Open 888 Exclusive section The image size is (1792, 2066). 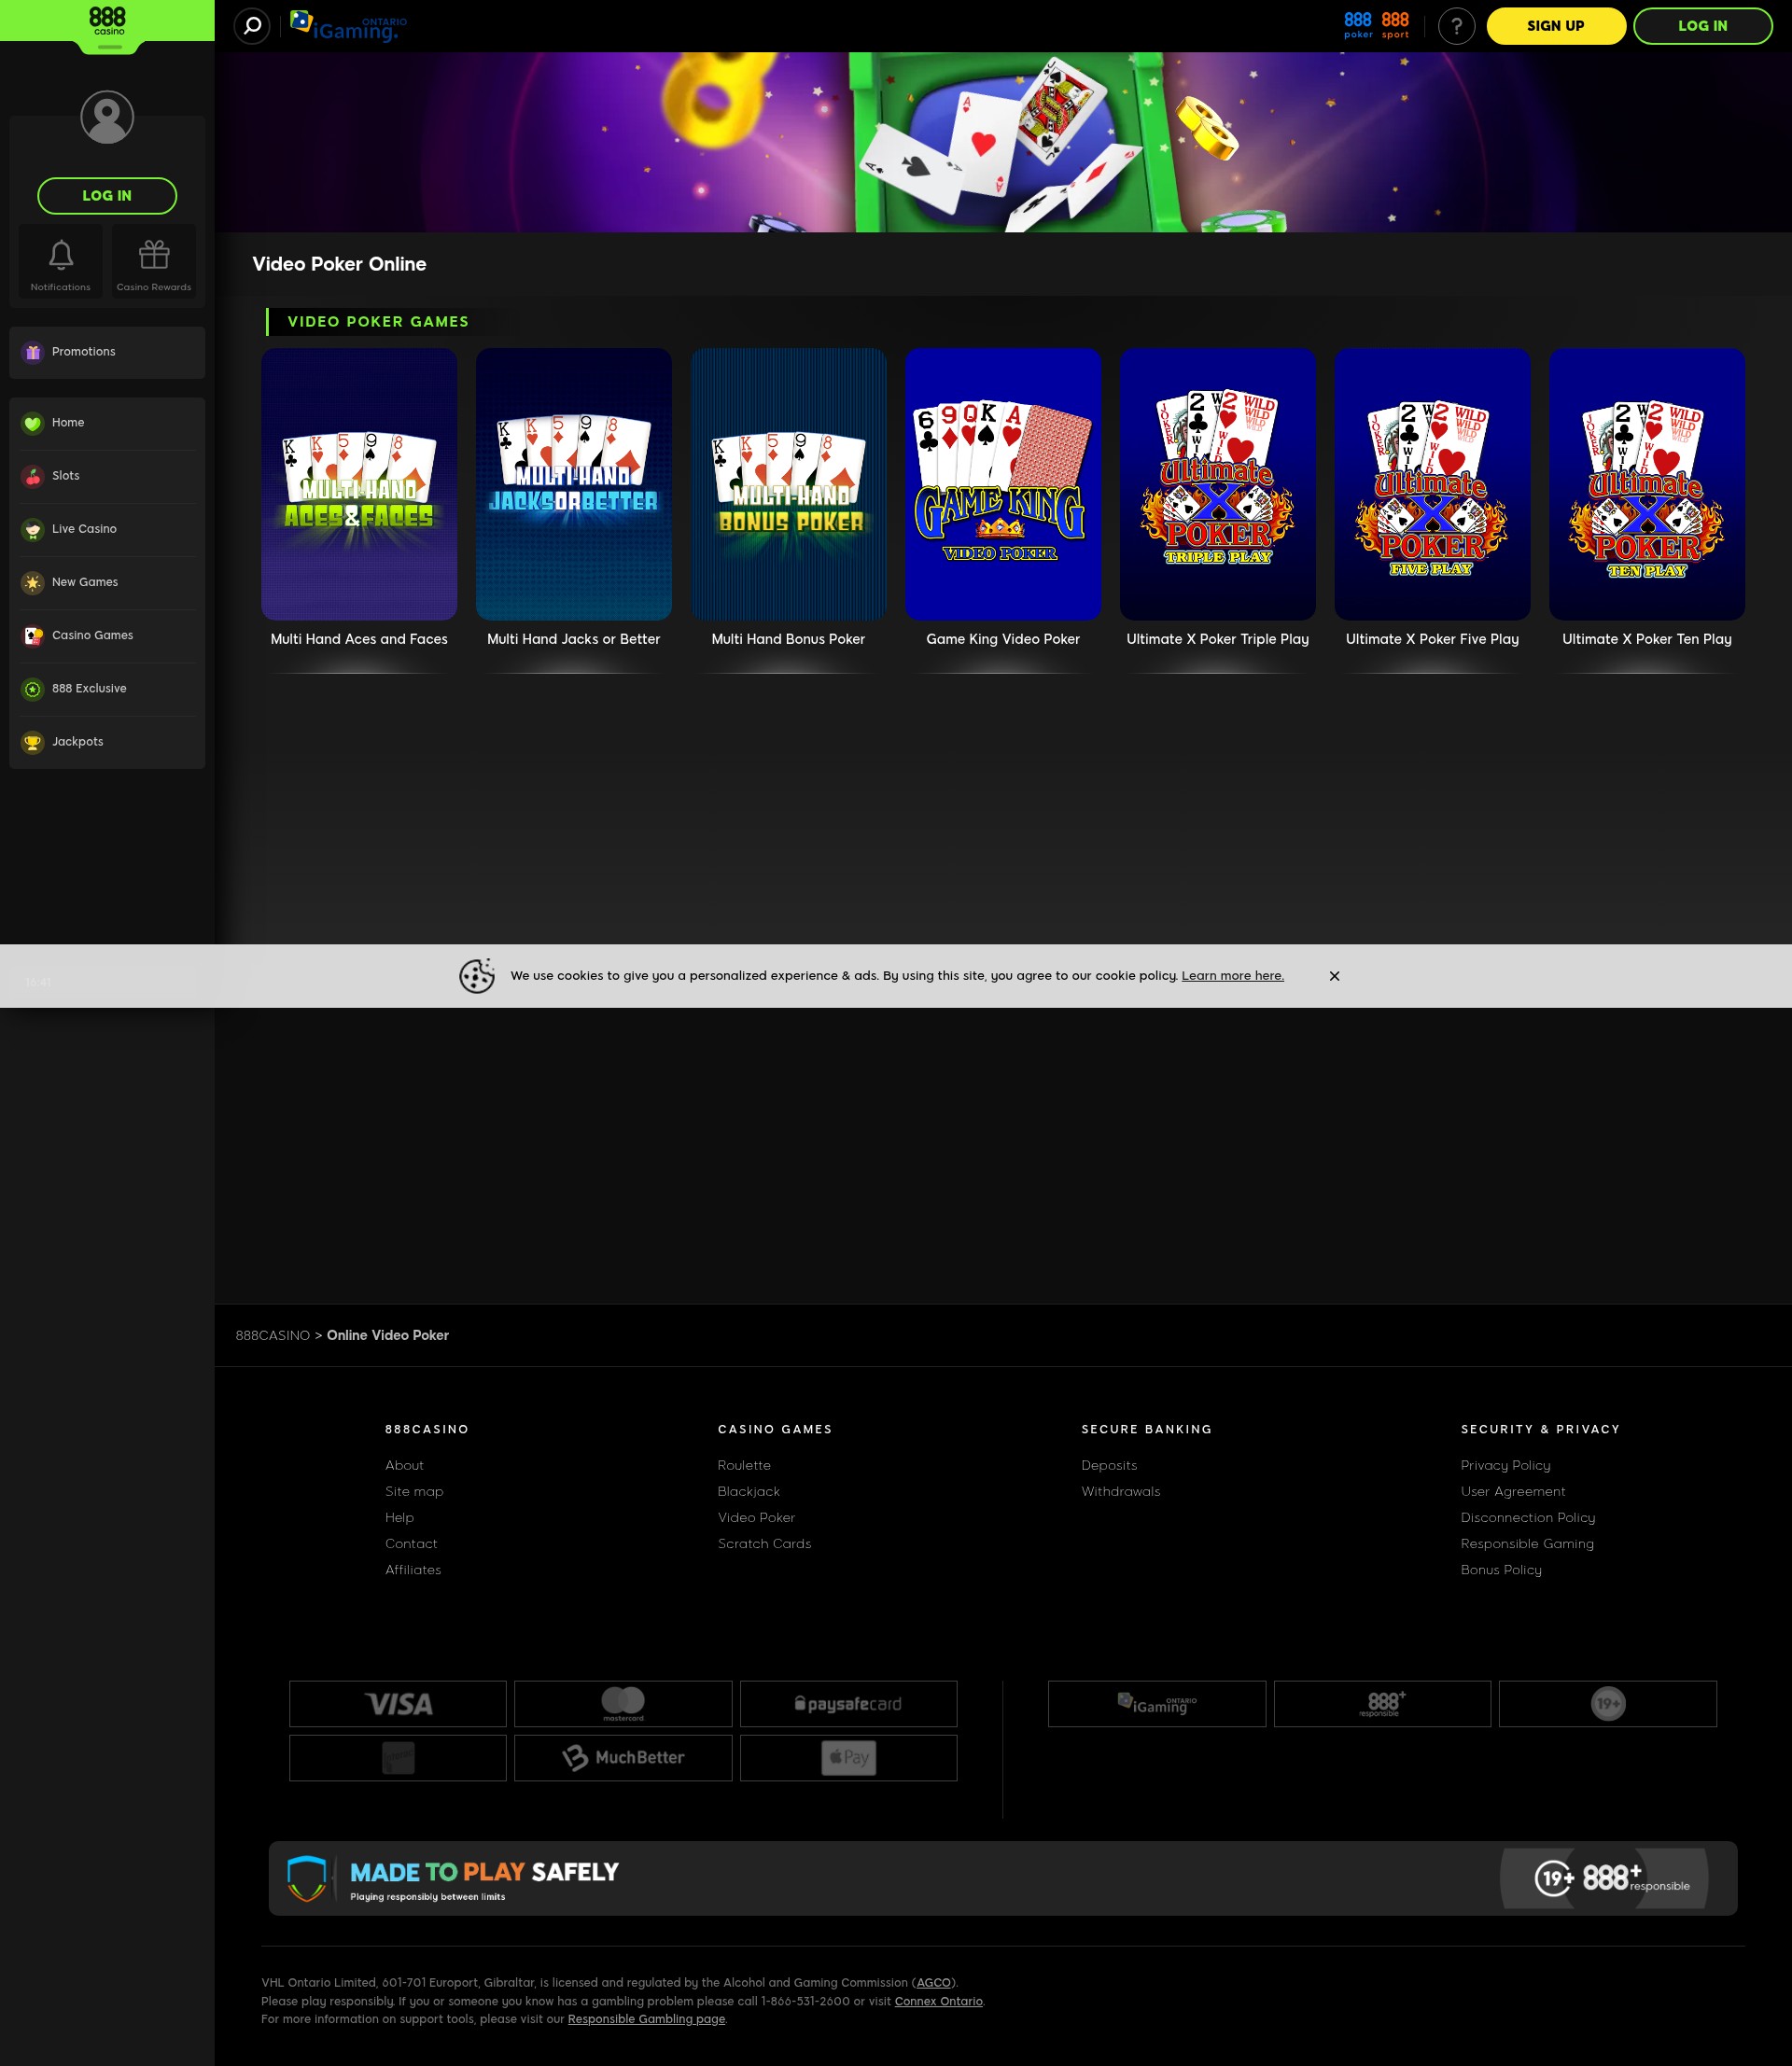[x=107, y=688]
